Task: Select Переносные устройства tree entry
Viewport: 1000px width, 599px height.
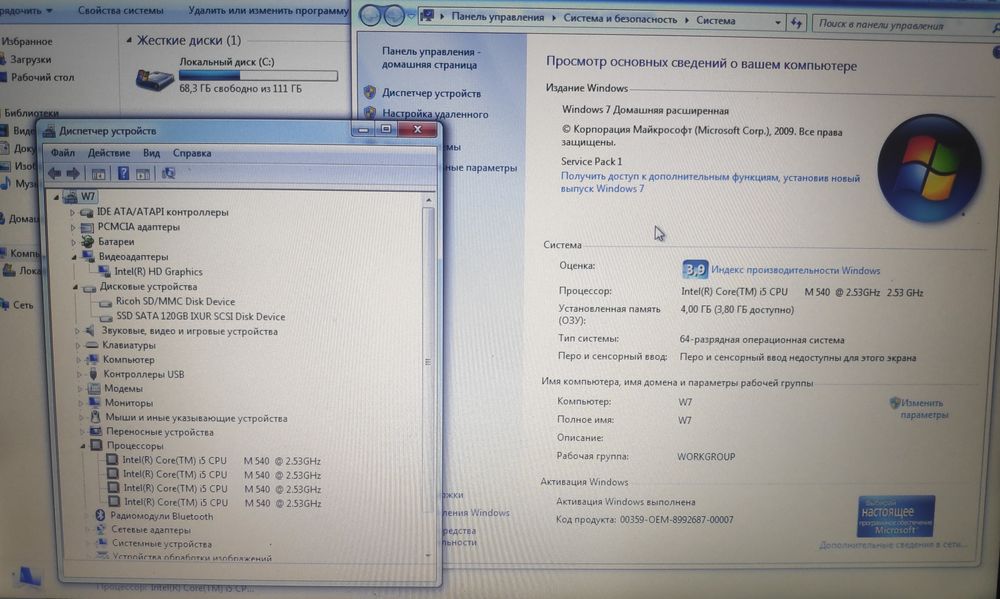Action: point(160,432)
